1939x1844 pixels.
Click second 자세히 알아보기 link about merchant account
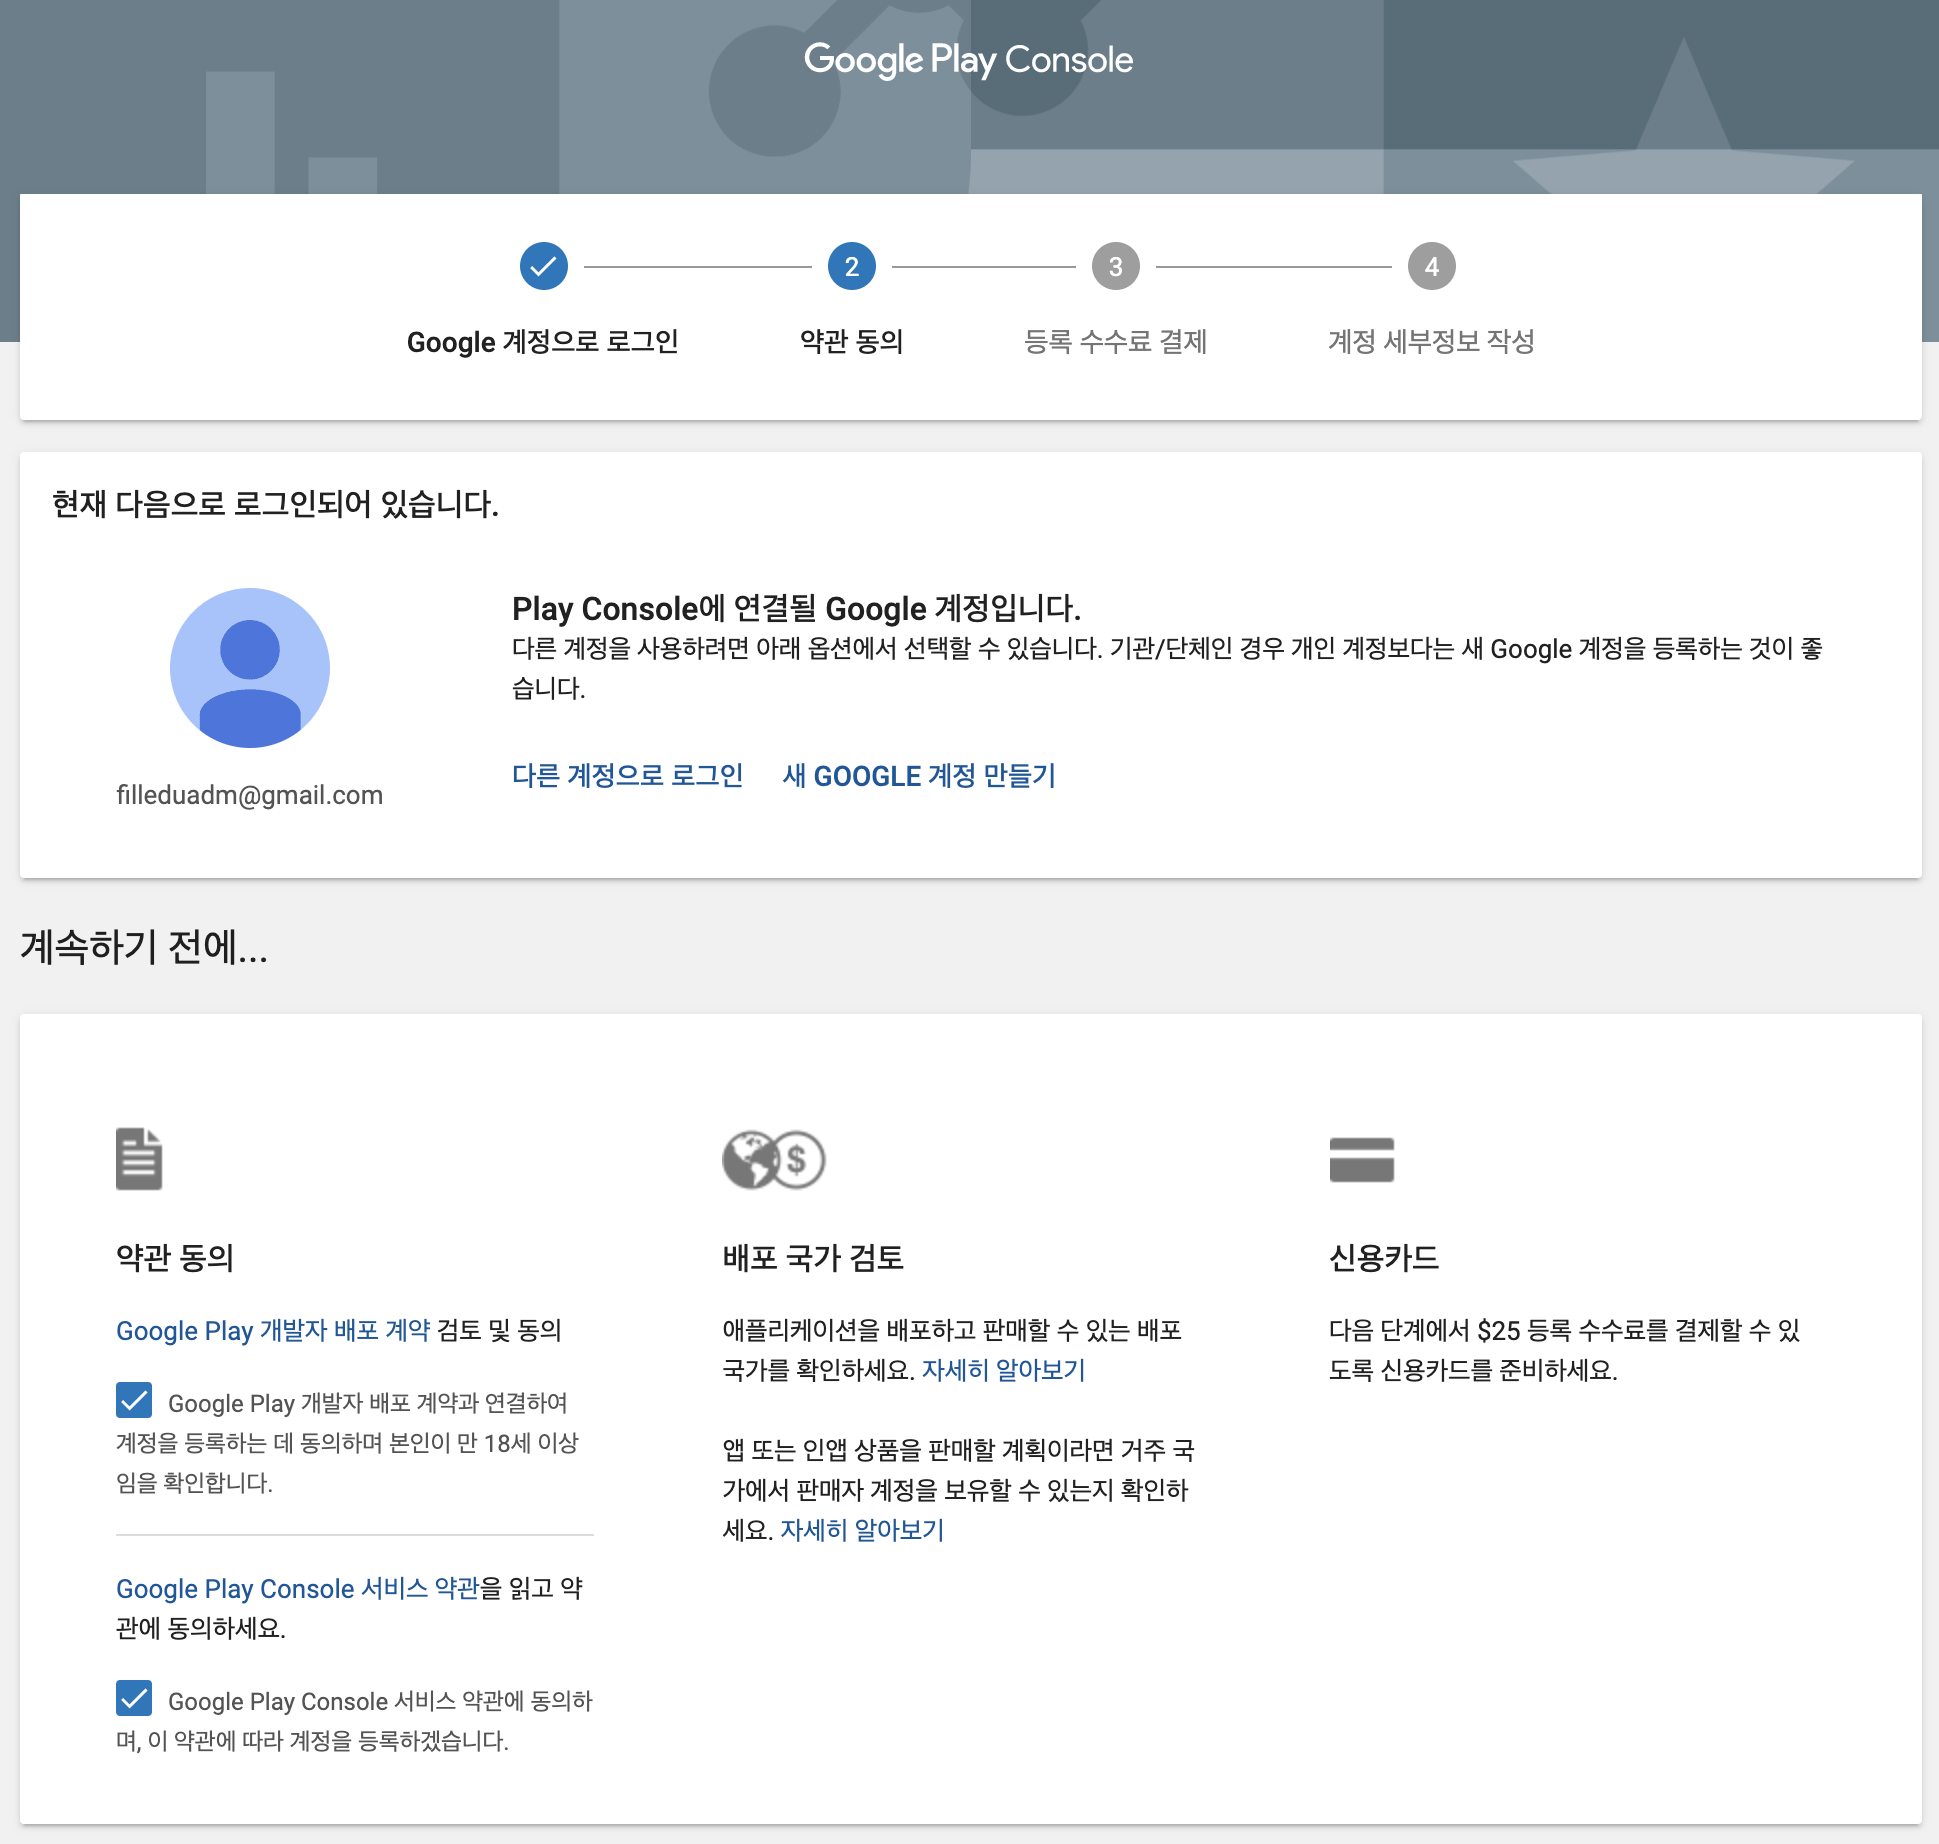pyautogui.click(x=862, y=1530)
